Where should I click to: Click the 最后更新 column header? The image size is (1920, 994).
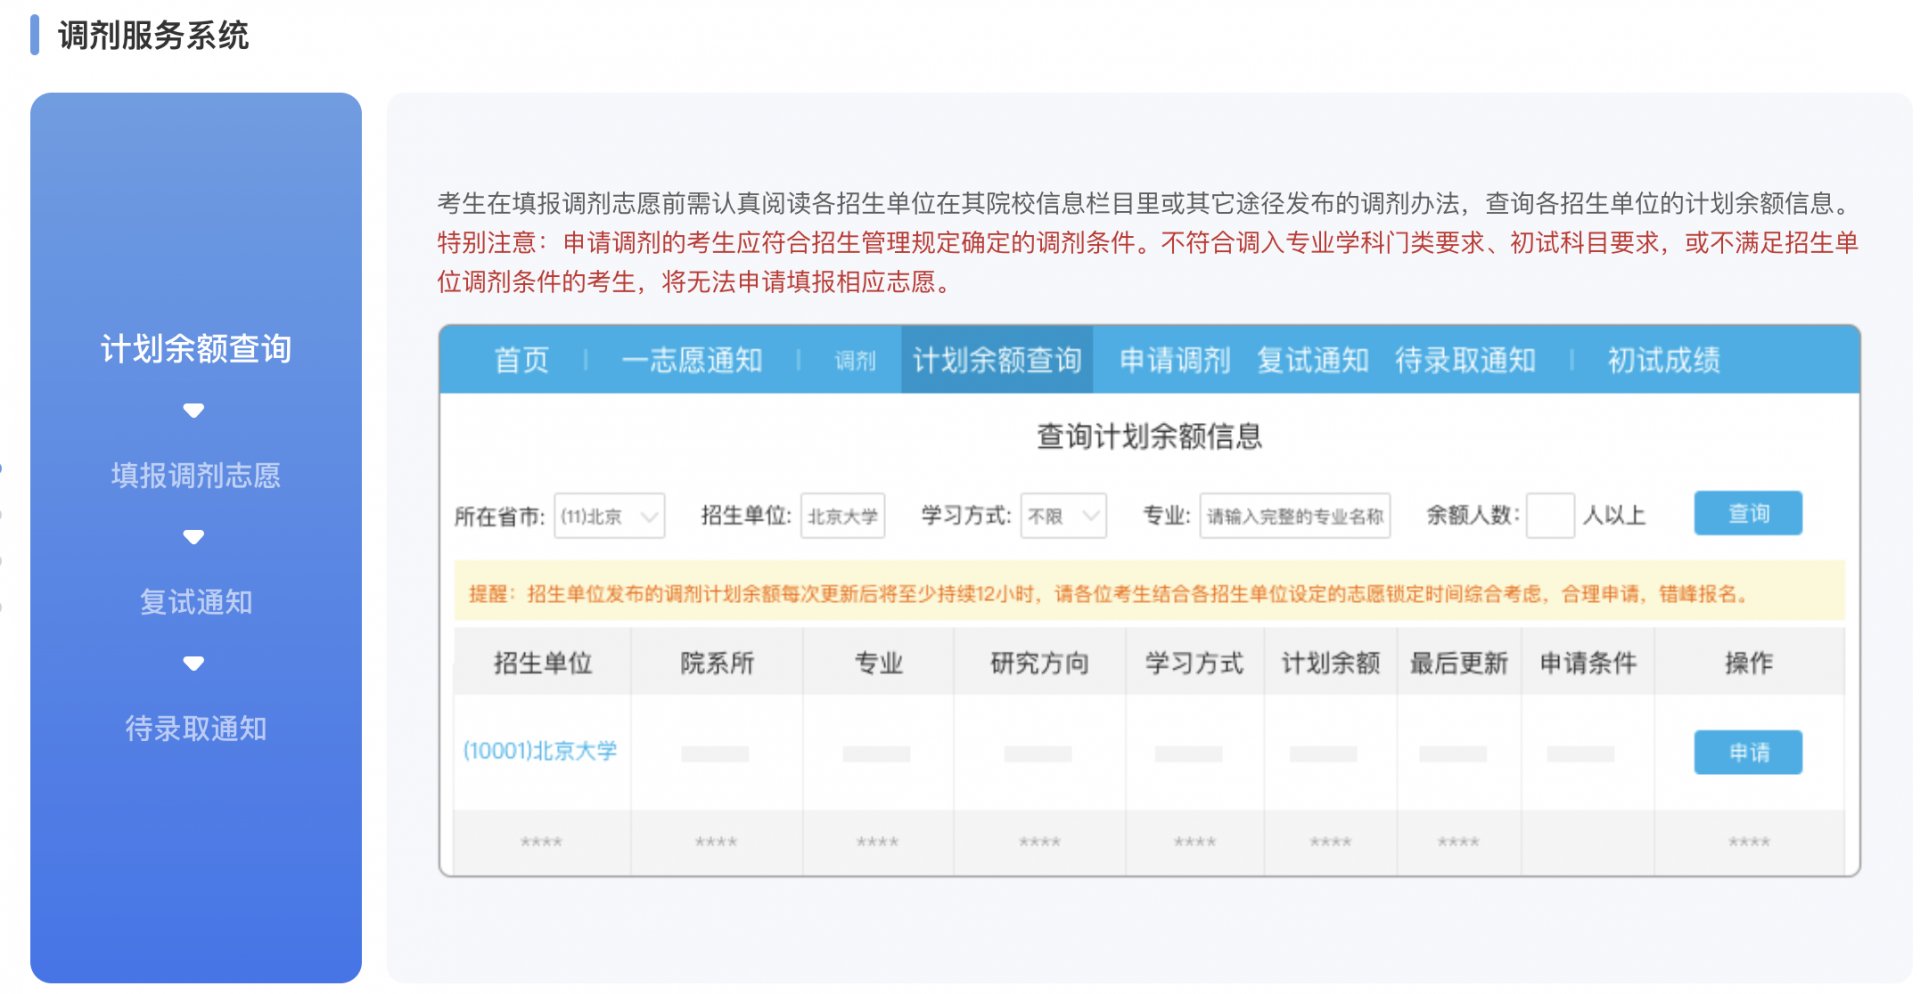(1459, 663)
